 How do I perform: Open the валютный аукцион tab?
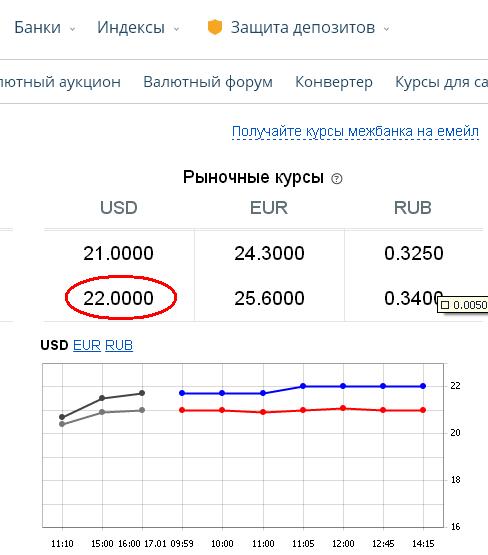(x=60, y=82)
